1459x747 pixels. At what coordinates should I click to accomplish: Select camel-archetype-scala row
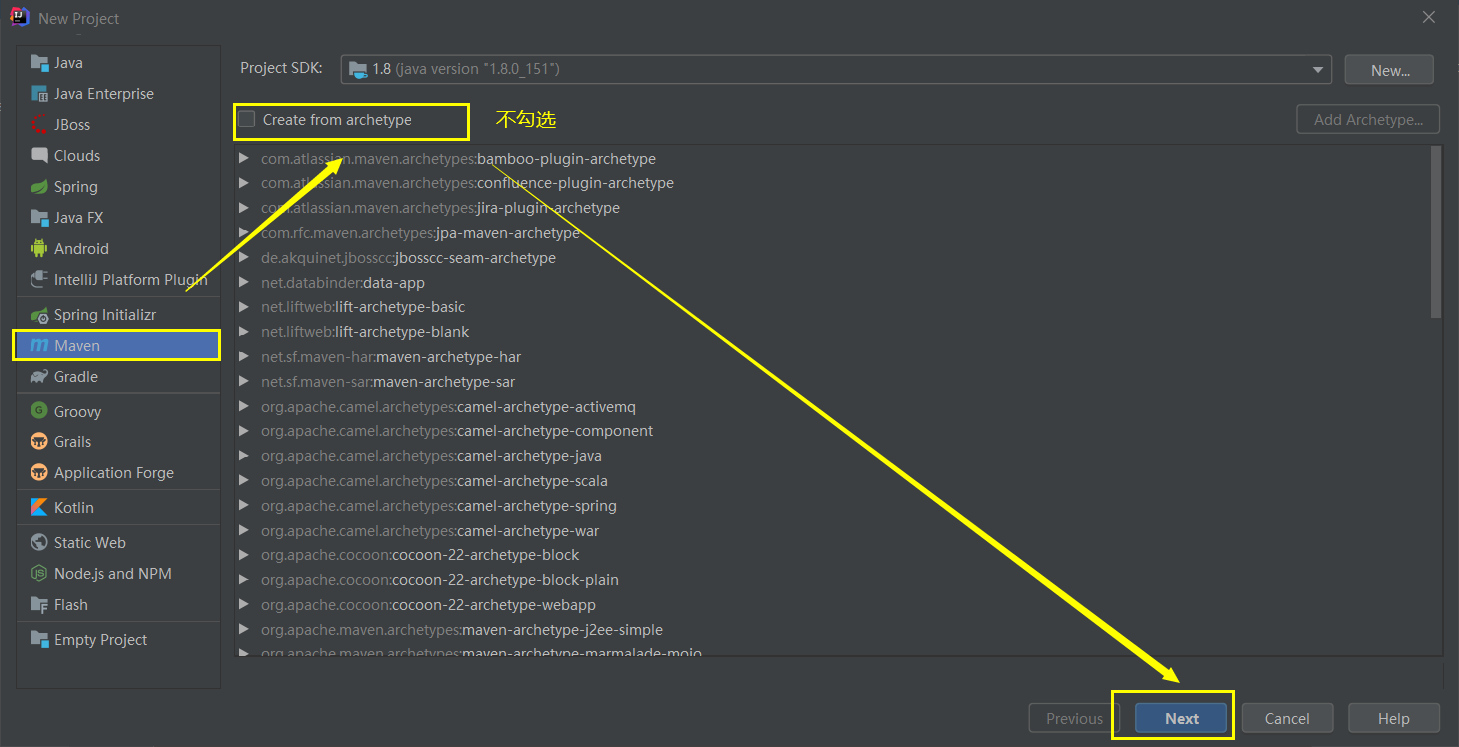click(831, 480)
